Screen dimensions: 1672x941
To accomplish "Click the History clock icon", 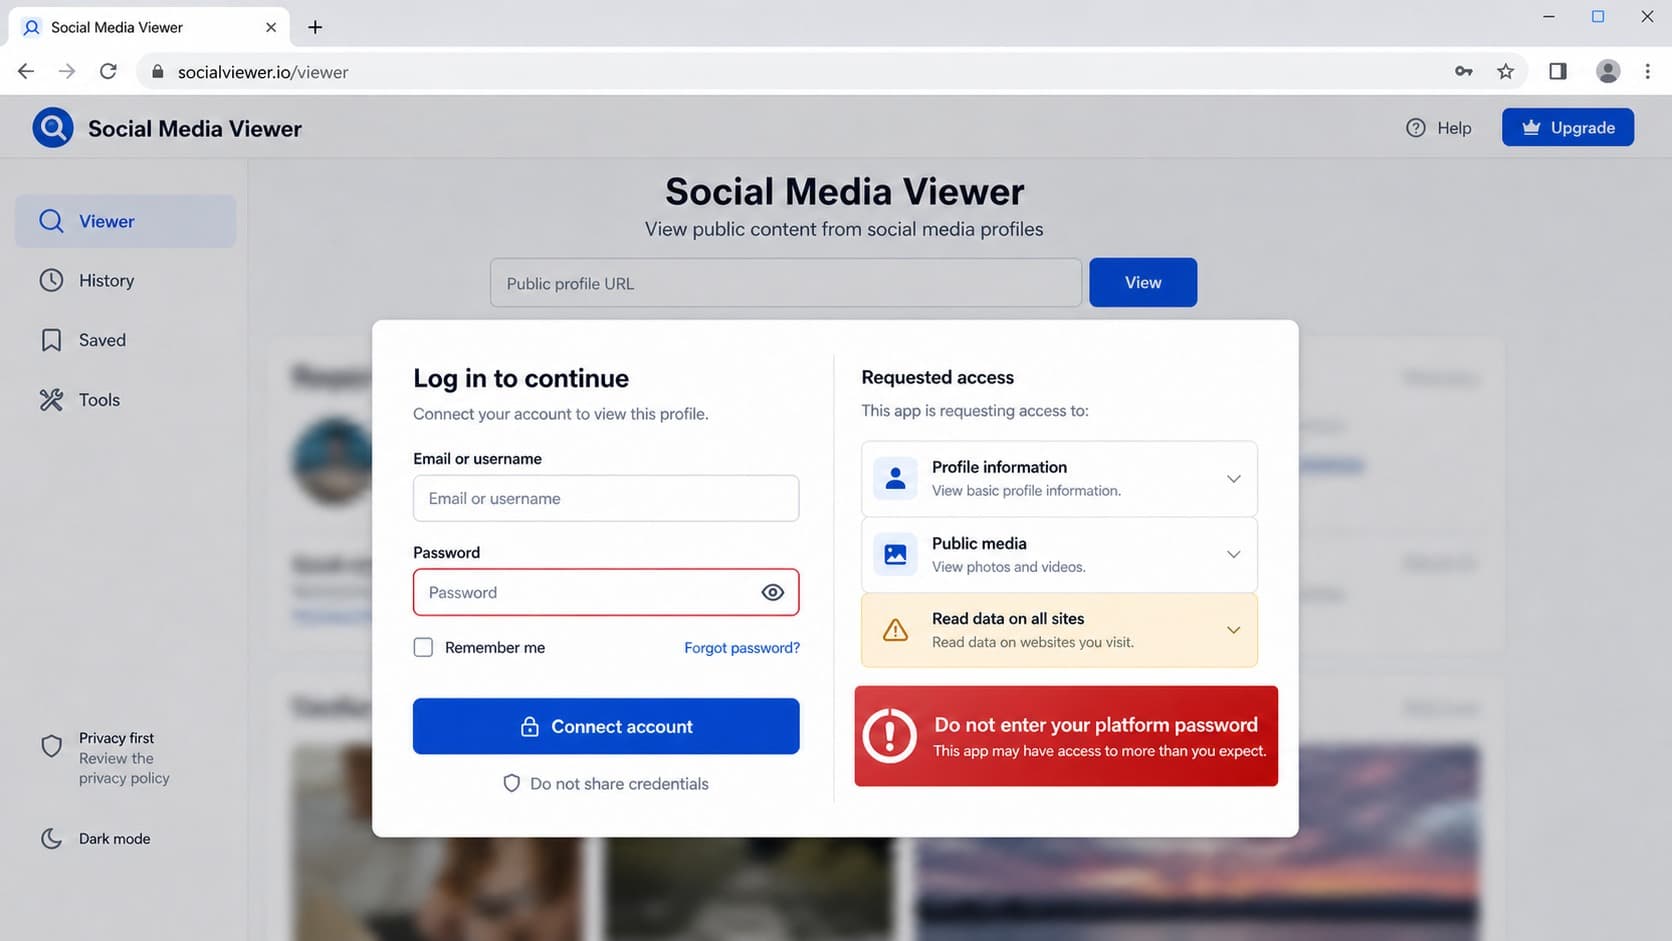I will tap(51, 280).
